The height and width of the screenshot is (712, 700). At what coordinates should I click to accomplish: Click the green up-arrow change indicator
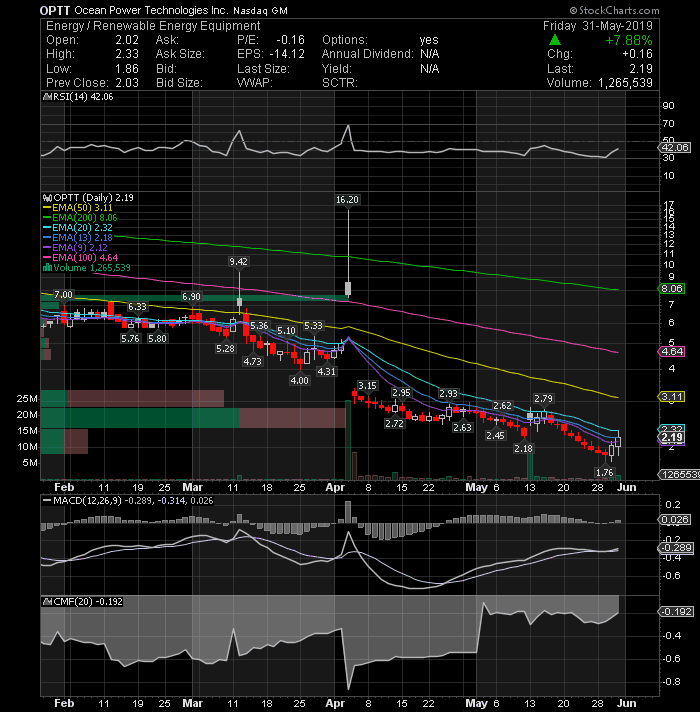(555, 40)
